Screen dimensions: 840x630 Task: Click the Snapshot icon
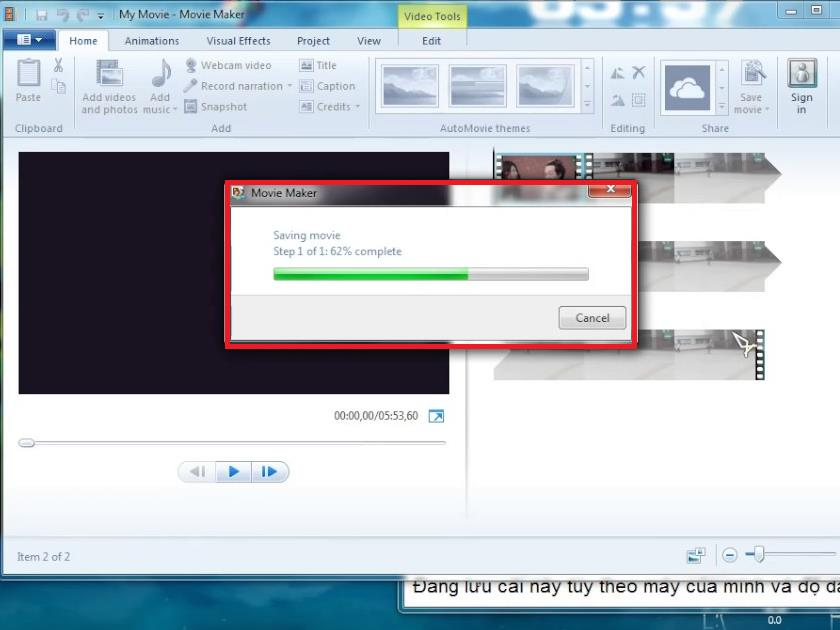click(191, 107)
